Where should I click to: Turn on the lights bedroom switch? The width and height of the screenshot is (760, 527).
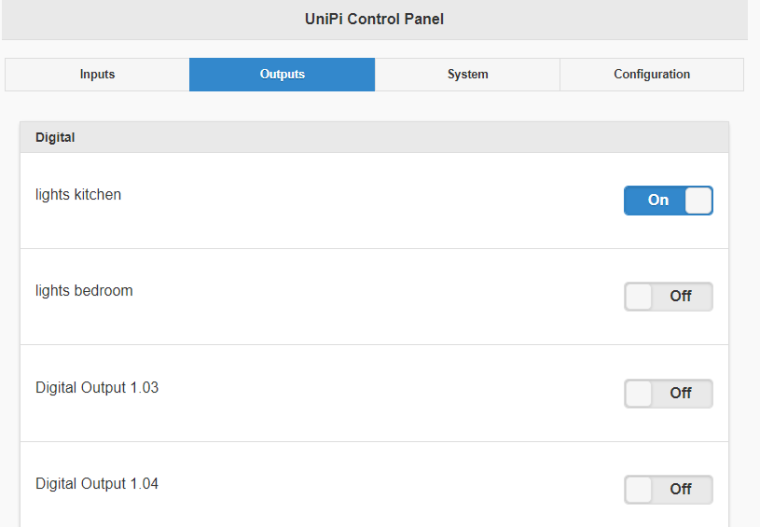tap(668, 297)
